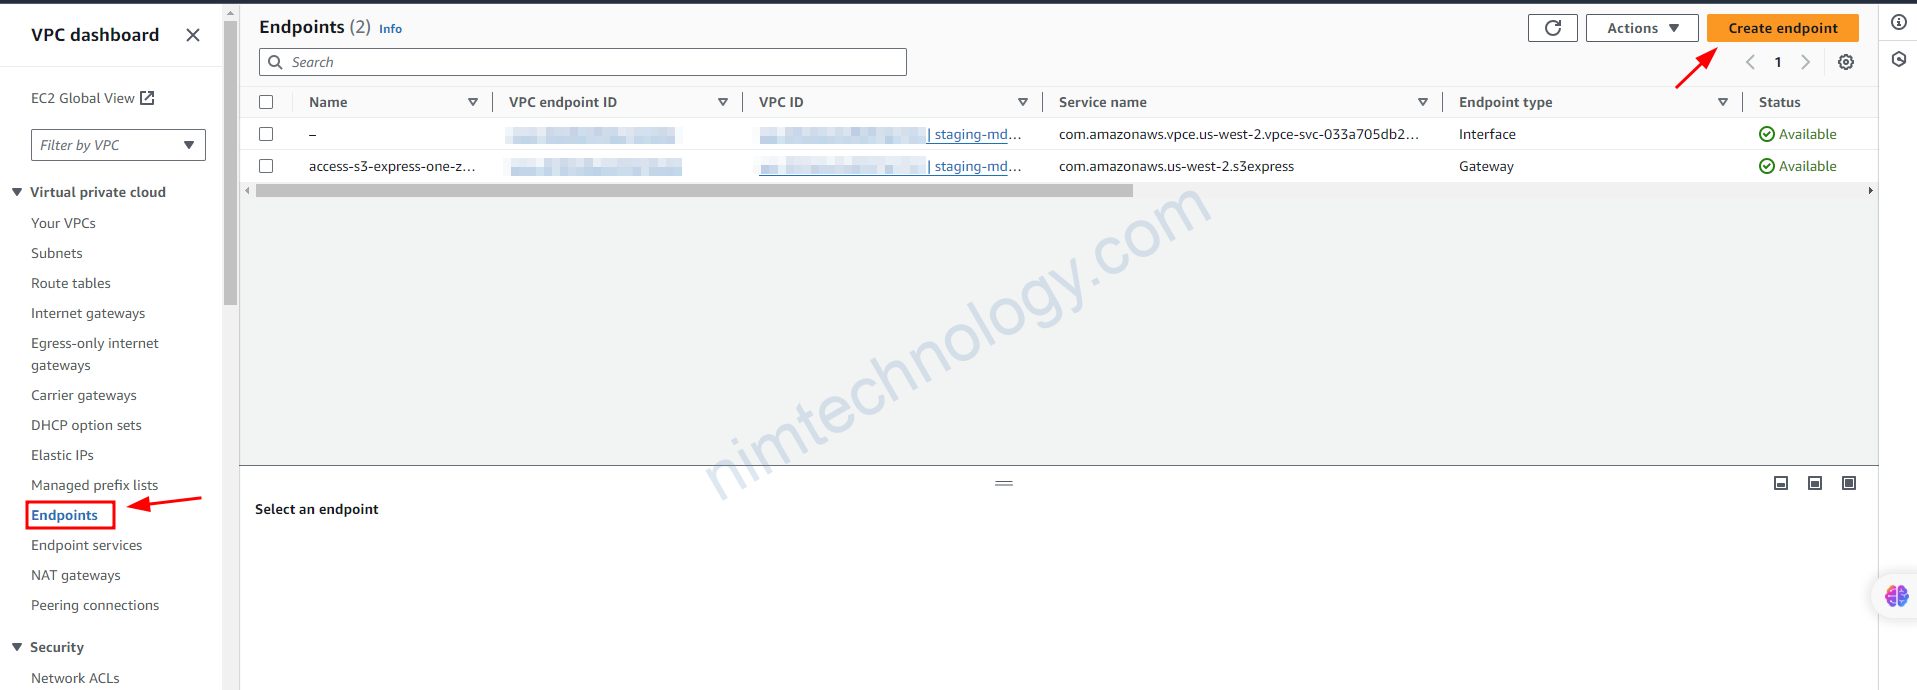Open table preferences gear icon
This screenshot has height=690, width=1917.
[x=1846, y=62]
